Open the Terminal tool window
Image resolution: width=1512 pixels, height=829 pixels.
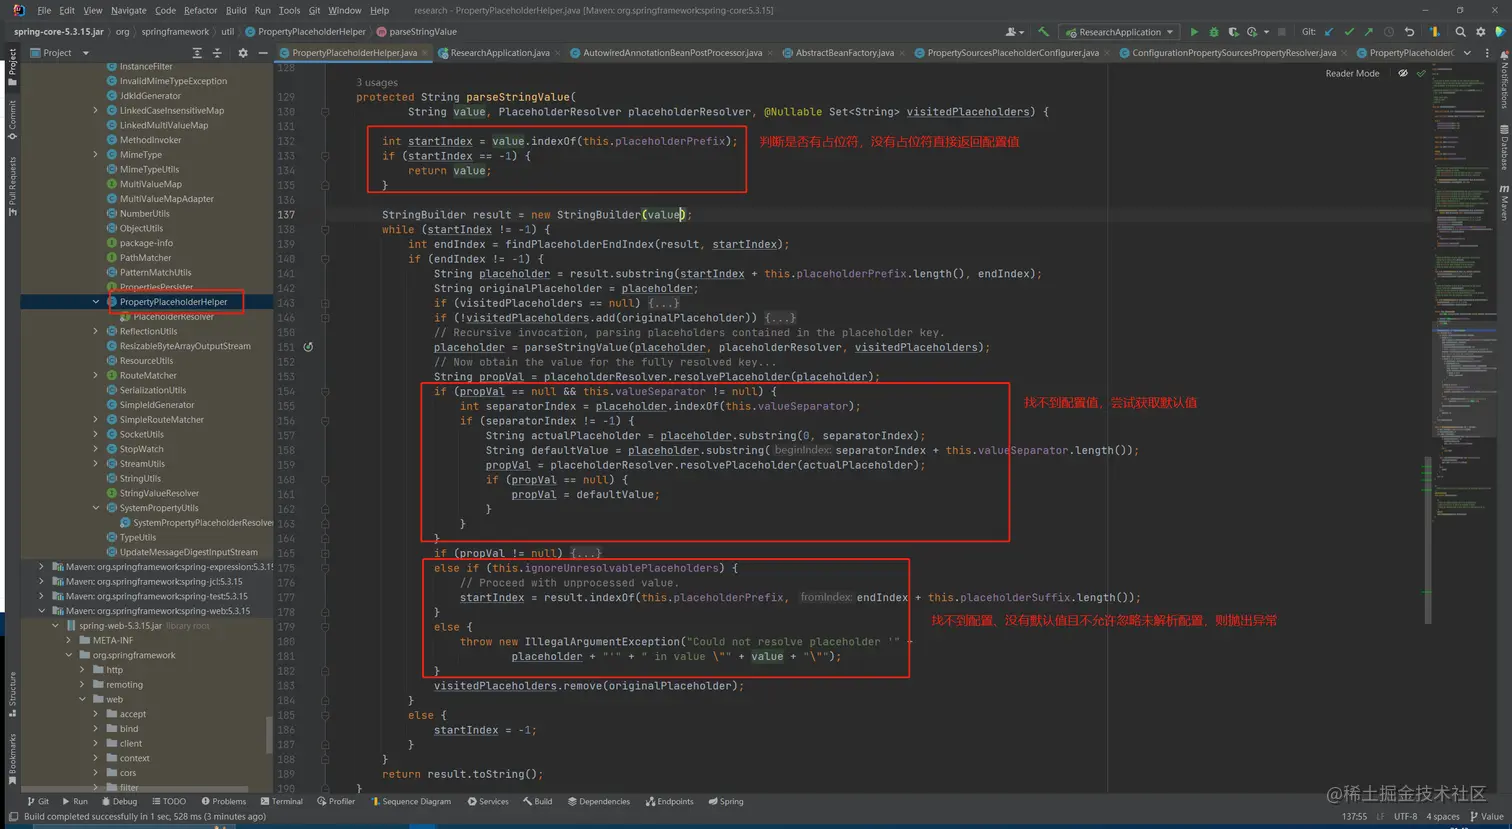click(281, 802)
